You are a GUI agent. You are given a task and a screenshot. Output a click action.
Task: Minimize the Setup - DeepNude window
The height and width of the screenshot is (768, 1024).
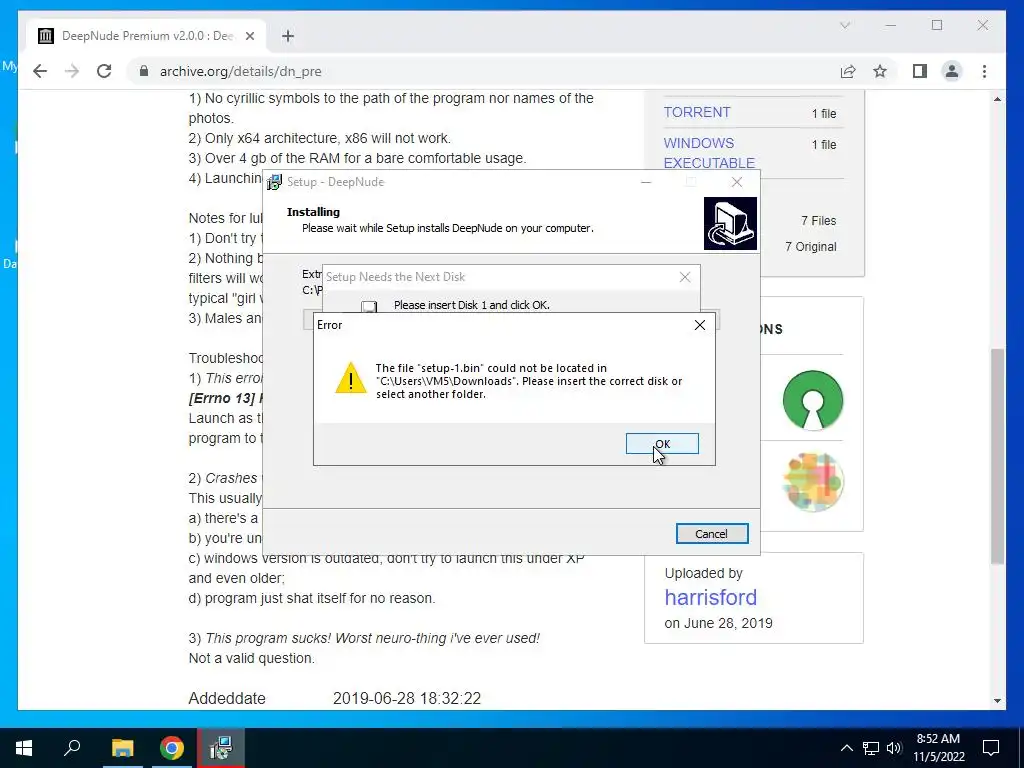click(646, 182)
